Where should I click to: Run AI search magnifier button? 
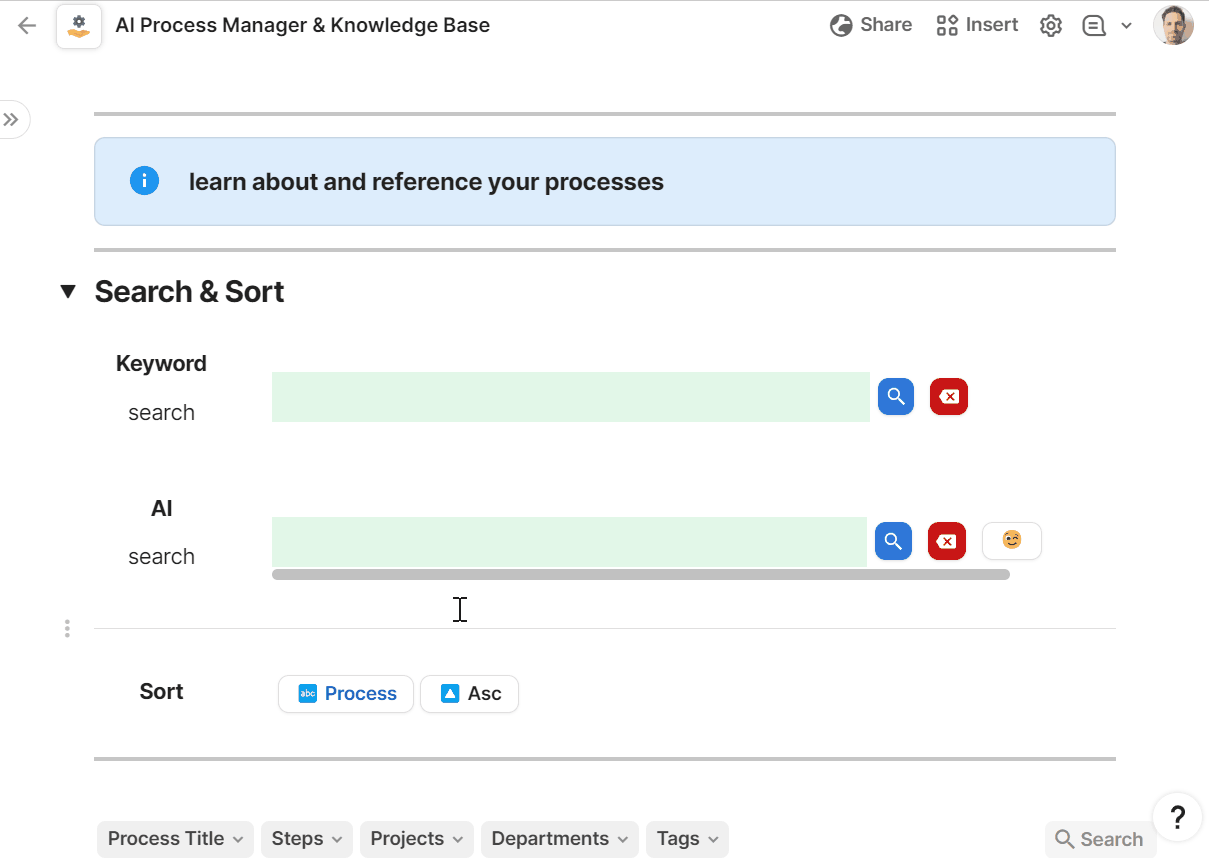pos(893,542)
